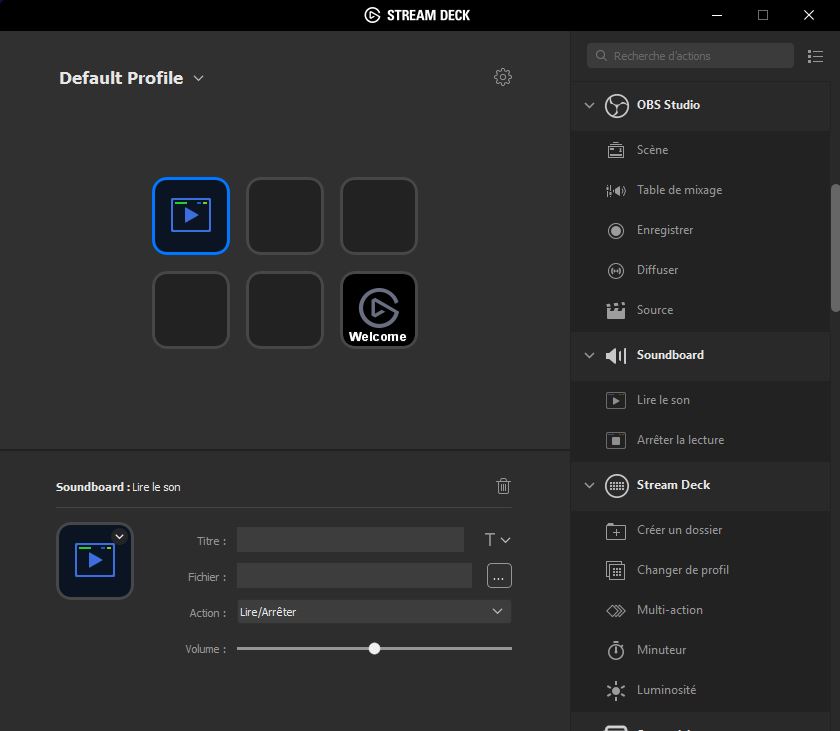Toggle the actions list view icon
840x731 pixels.
coord(815,56)
